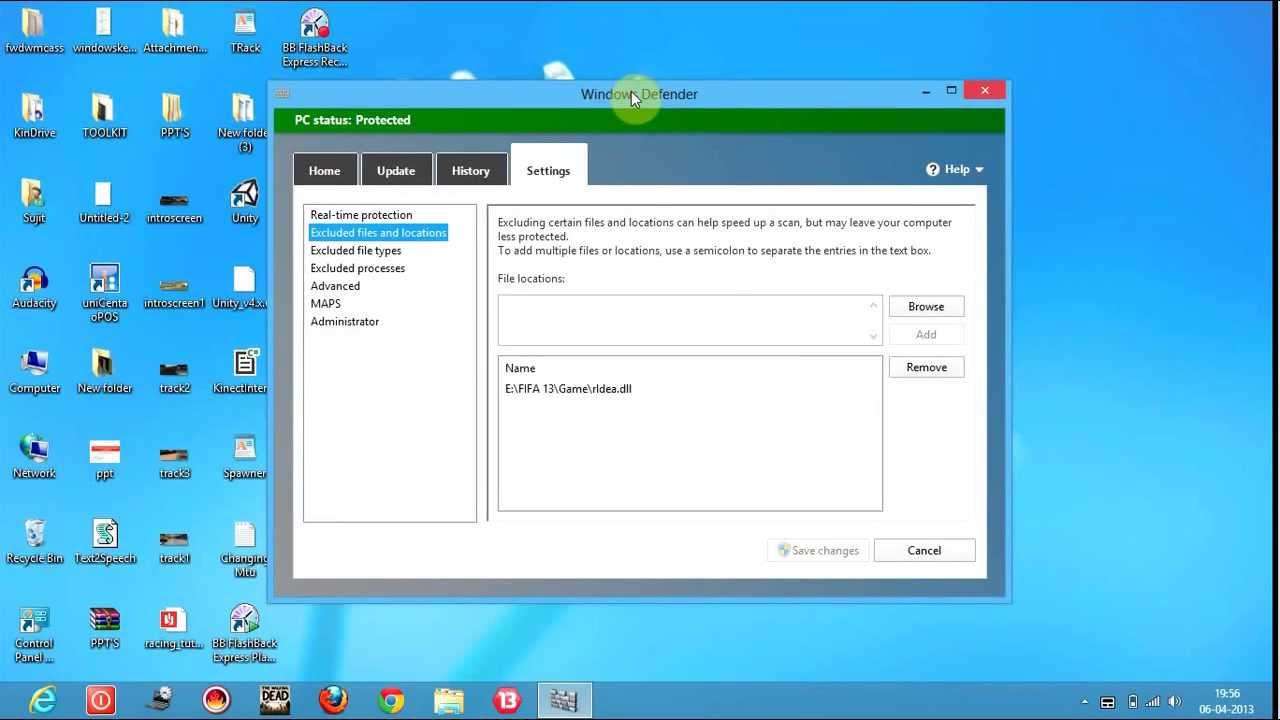Image resolution: width=1280 pixels, height=720 pixels.
Task: Select the New folder (3) desktop icon
Action: 245,123
